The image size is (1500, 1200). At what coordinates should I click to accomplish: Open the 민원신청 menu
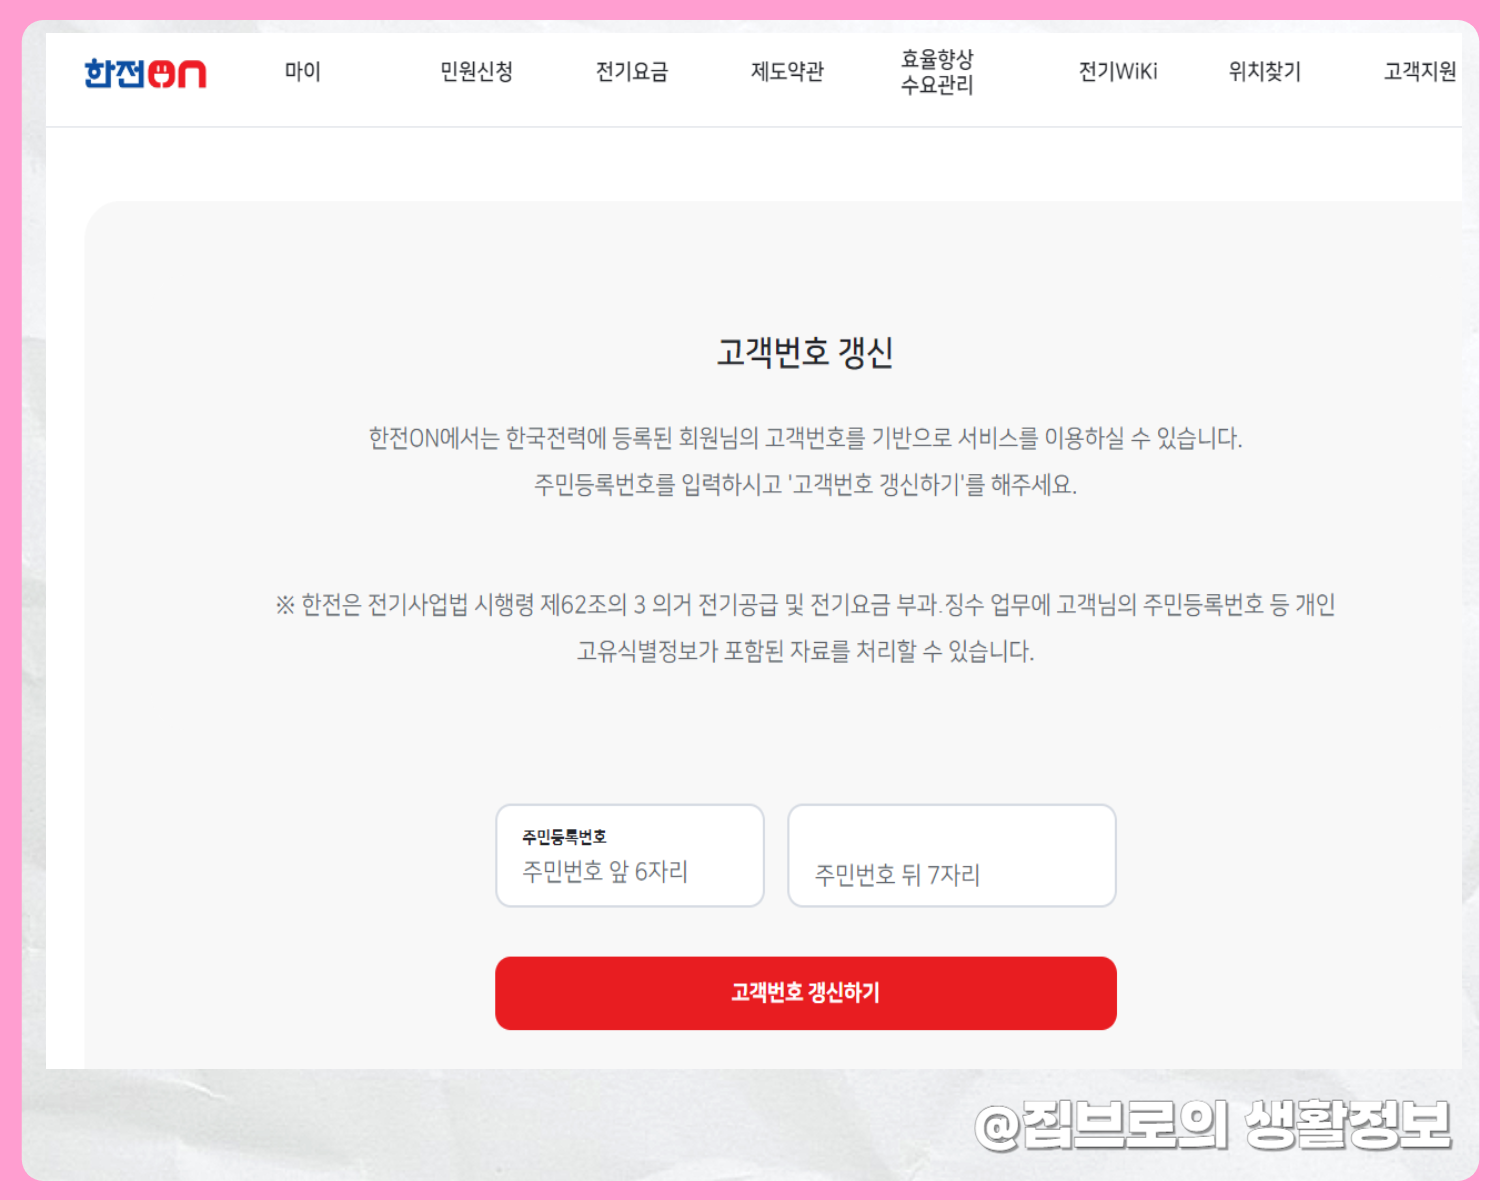tap(476, 71)
